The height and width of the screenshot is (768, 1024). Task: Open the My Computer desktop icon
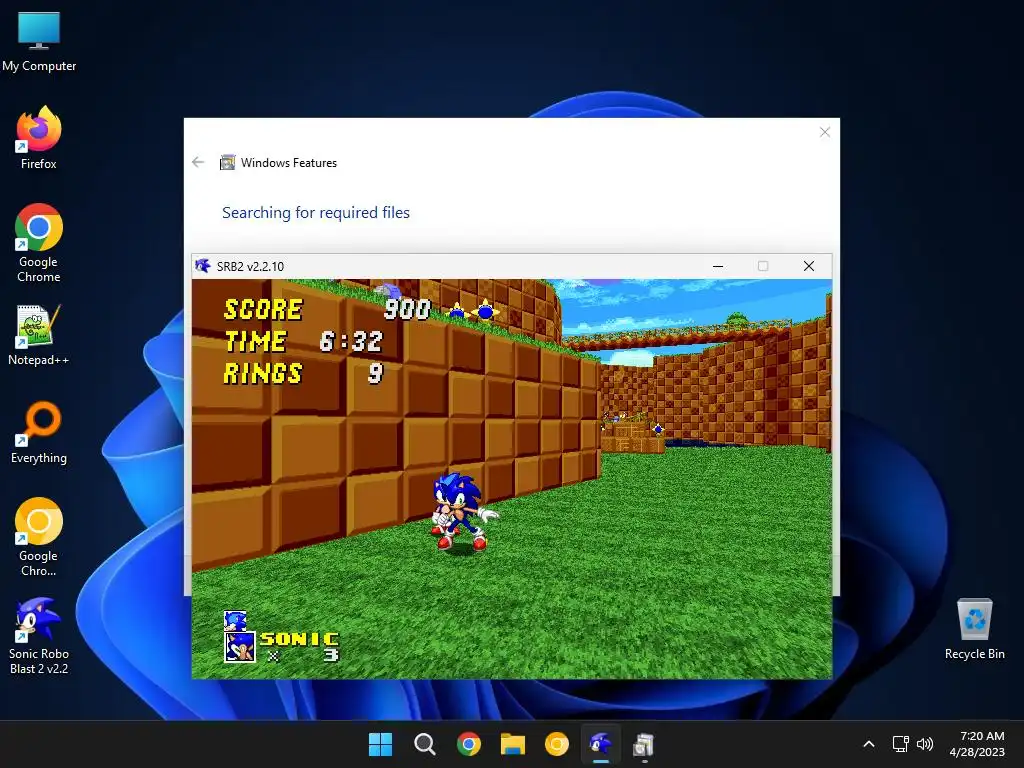[39, 42]
